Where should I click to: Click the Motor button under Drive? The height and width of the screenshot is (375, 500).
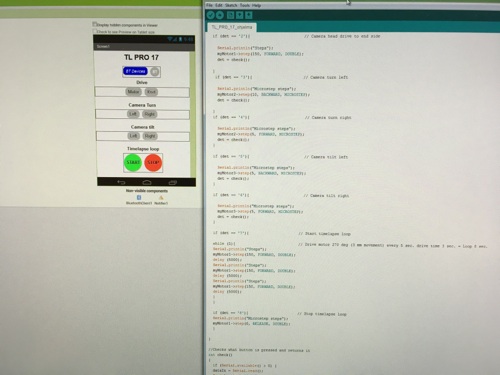[x=133, y=92]
